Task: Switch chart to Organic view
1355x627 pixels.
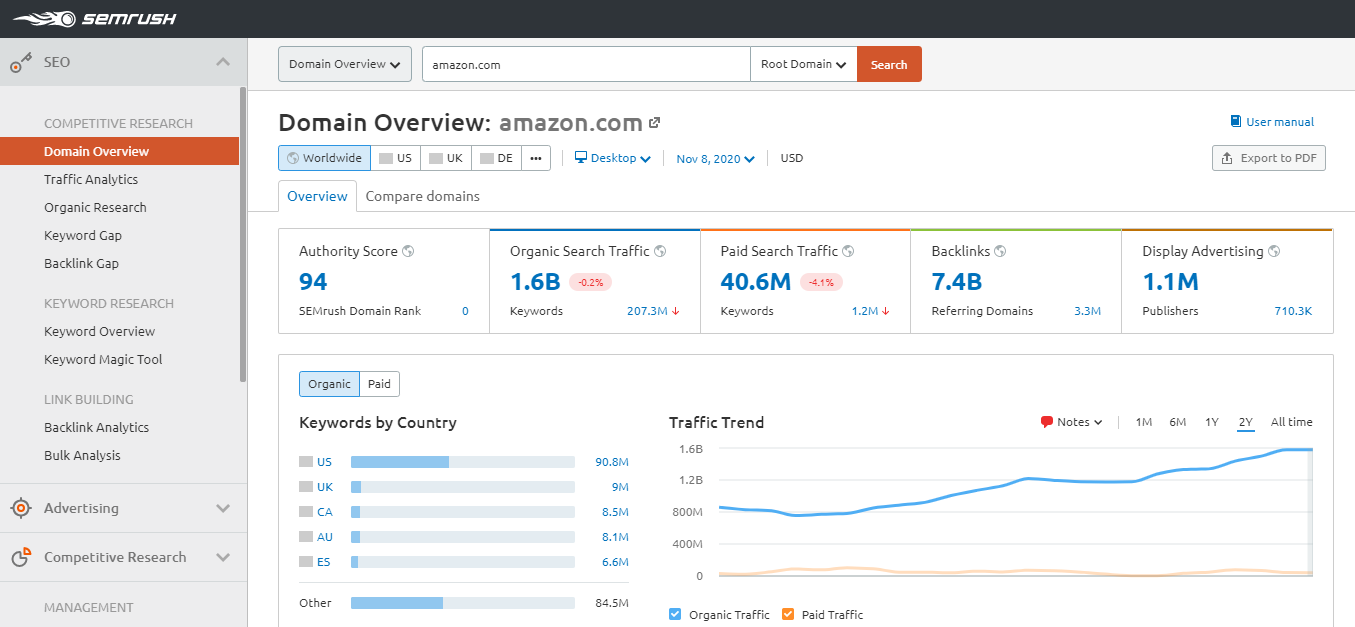Action: (x=329, y=384)
